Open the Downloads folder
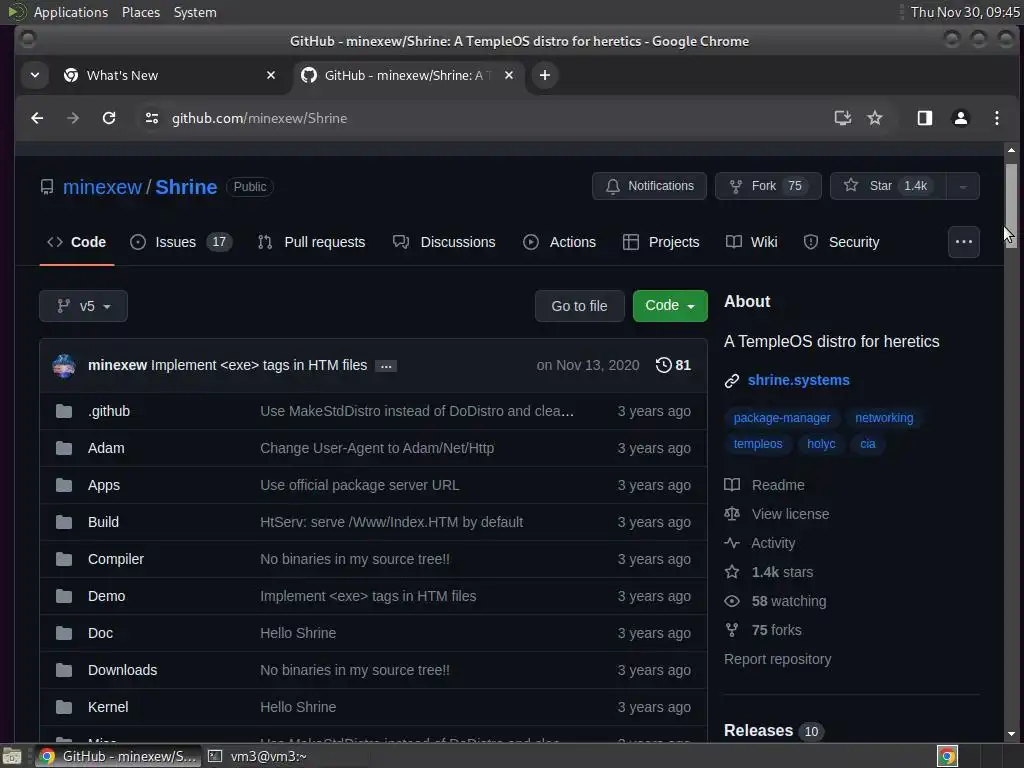This screenshot has height=768, width=1024. [123, 671]
